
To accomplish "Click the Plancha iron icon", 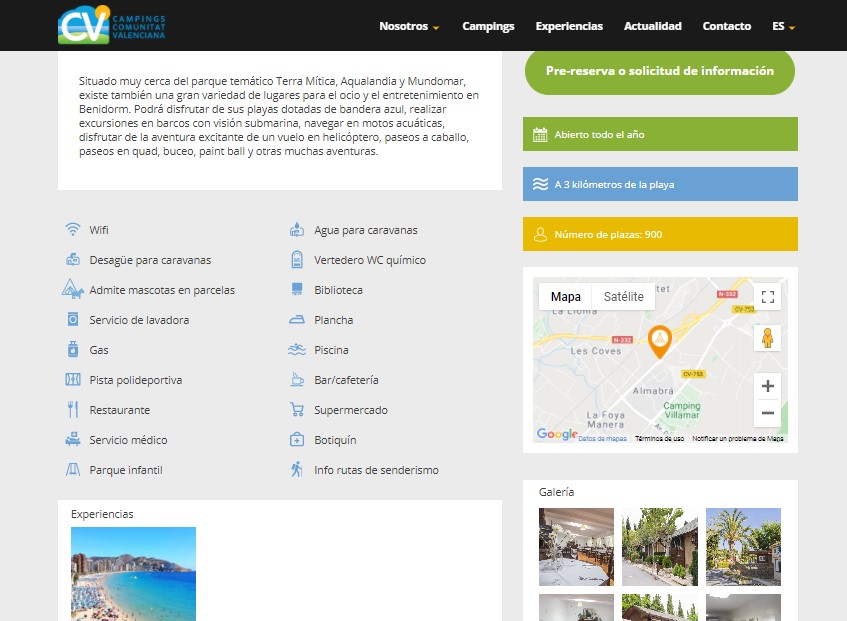I will [x=297, y=320].
